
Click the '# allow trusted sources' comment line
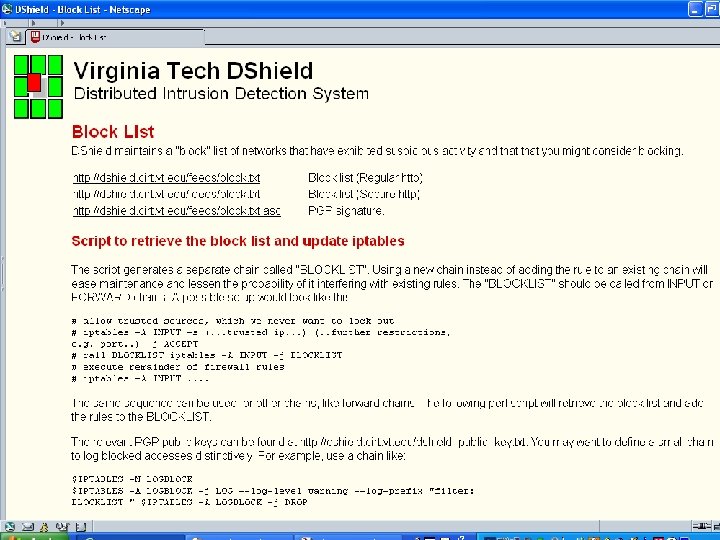(x=233, y=321)
